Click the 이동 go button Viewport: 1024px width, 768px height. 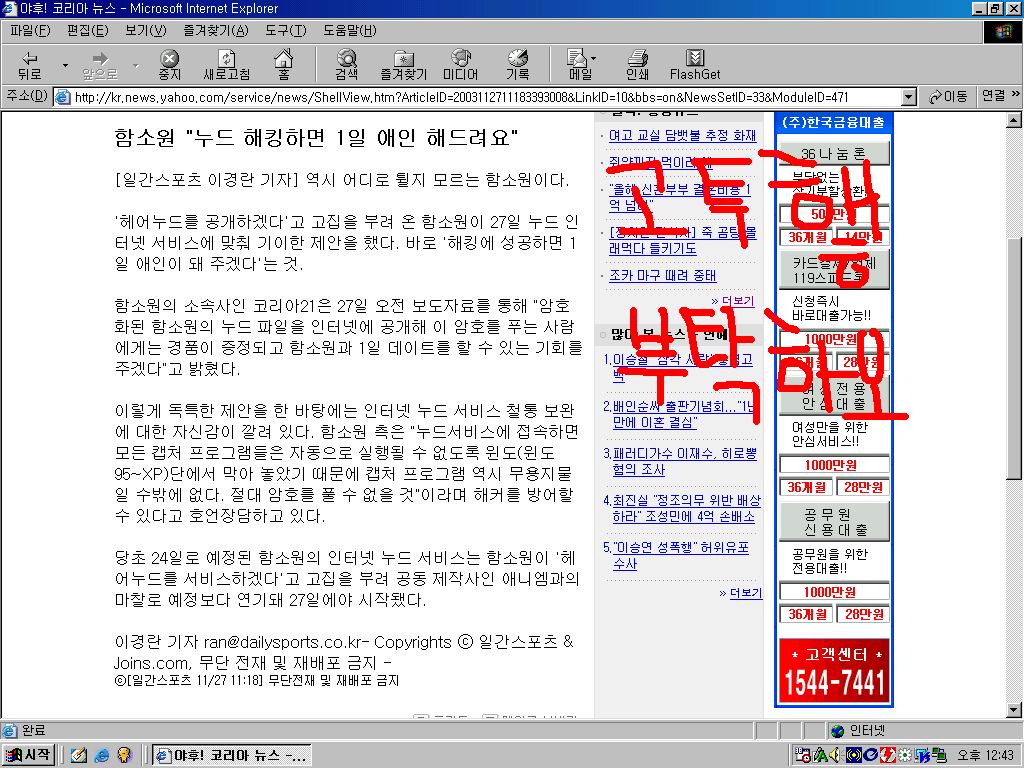click(x=948, y=97)
